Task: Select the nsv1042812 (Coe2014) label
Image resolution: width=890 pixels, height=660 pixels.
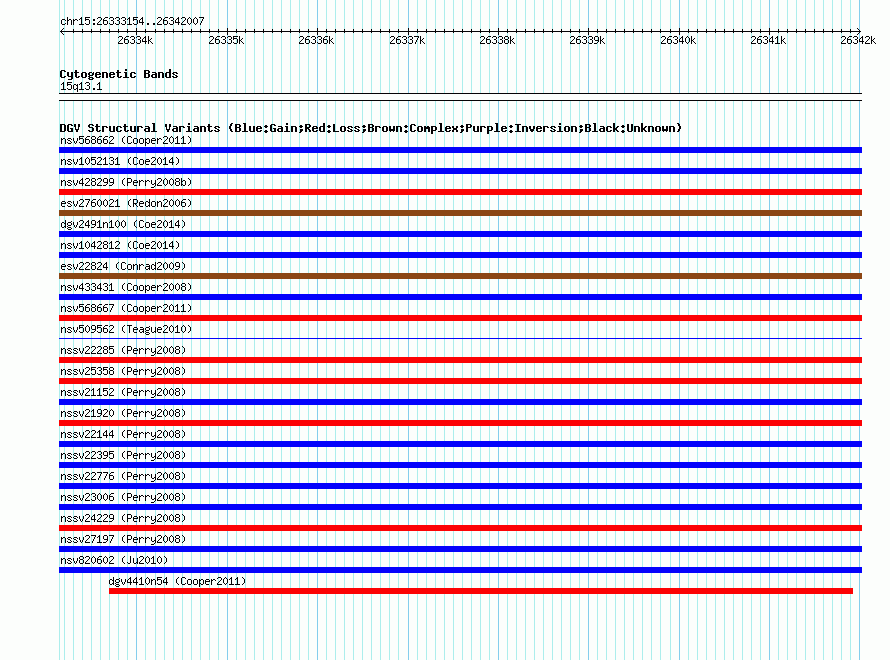Action: pos(120,245)
